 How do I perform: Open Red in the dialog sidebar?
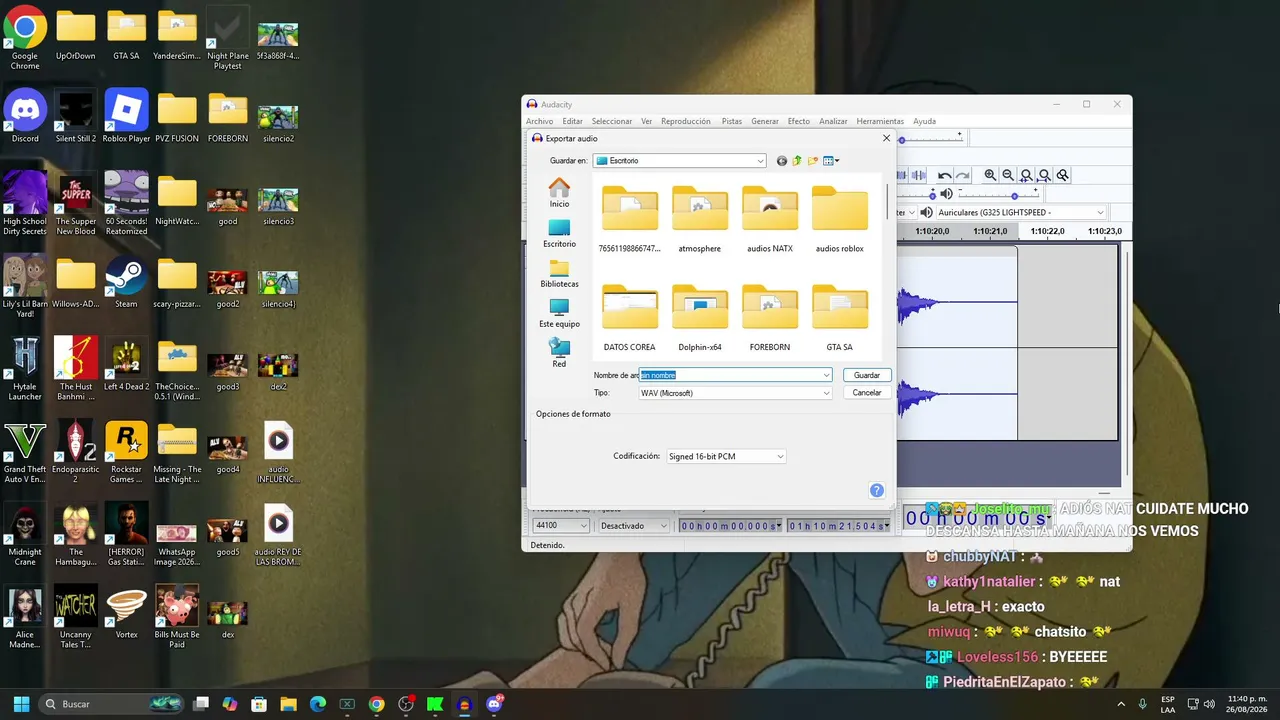pyautogui.click(x=559, y=353)
